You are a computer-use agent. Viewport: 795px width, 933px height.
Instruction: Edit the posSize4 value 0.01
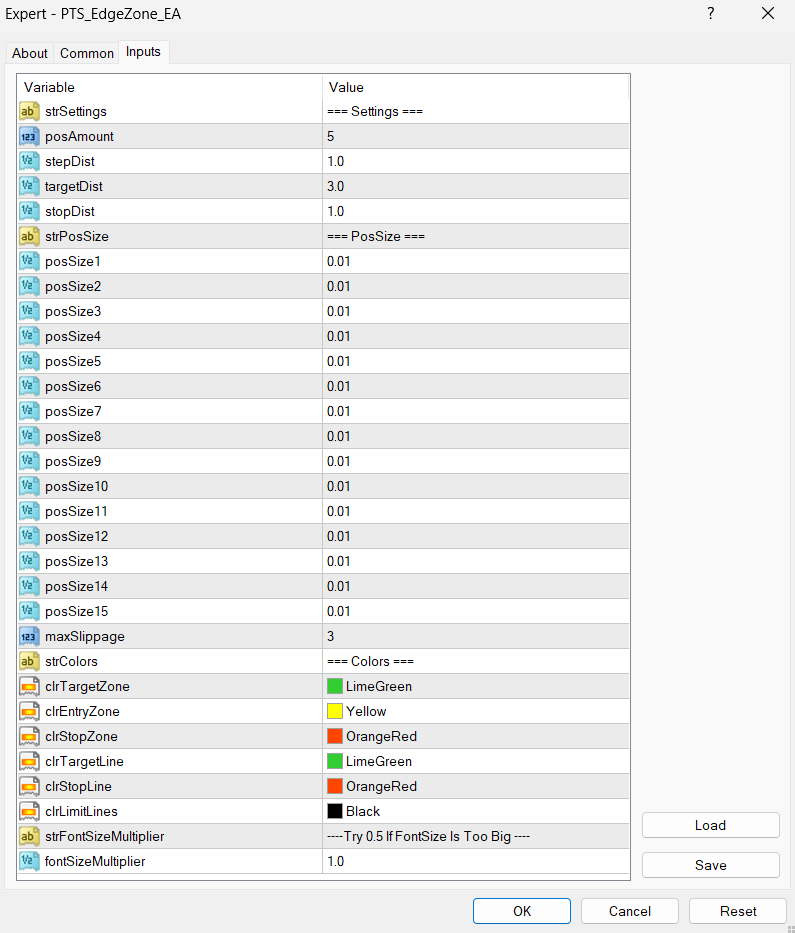coord(475,336)
